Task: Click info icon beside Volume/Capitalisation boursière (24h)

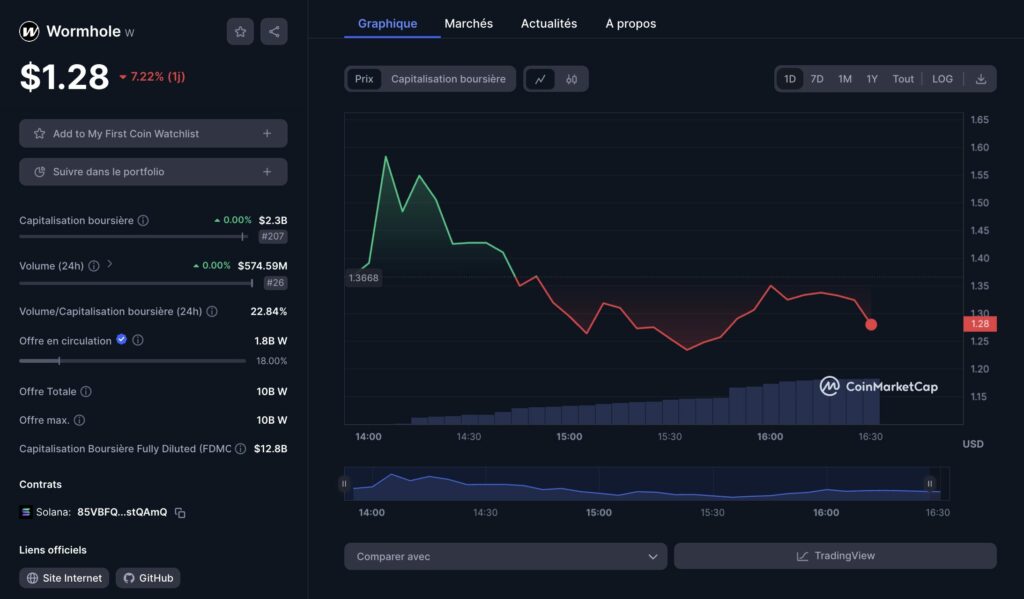Action: pos(212,312)
